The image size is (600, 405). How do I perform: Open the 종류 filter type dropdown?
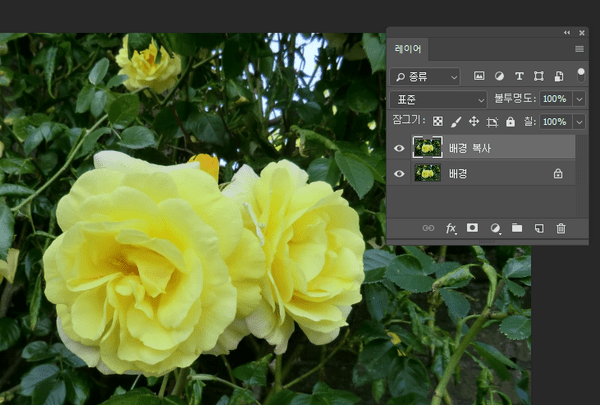(426, 76)
